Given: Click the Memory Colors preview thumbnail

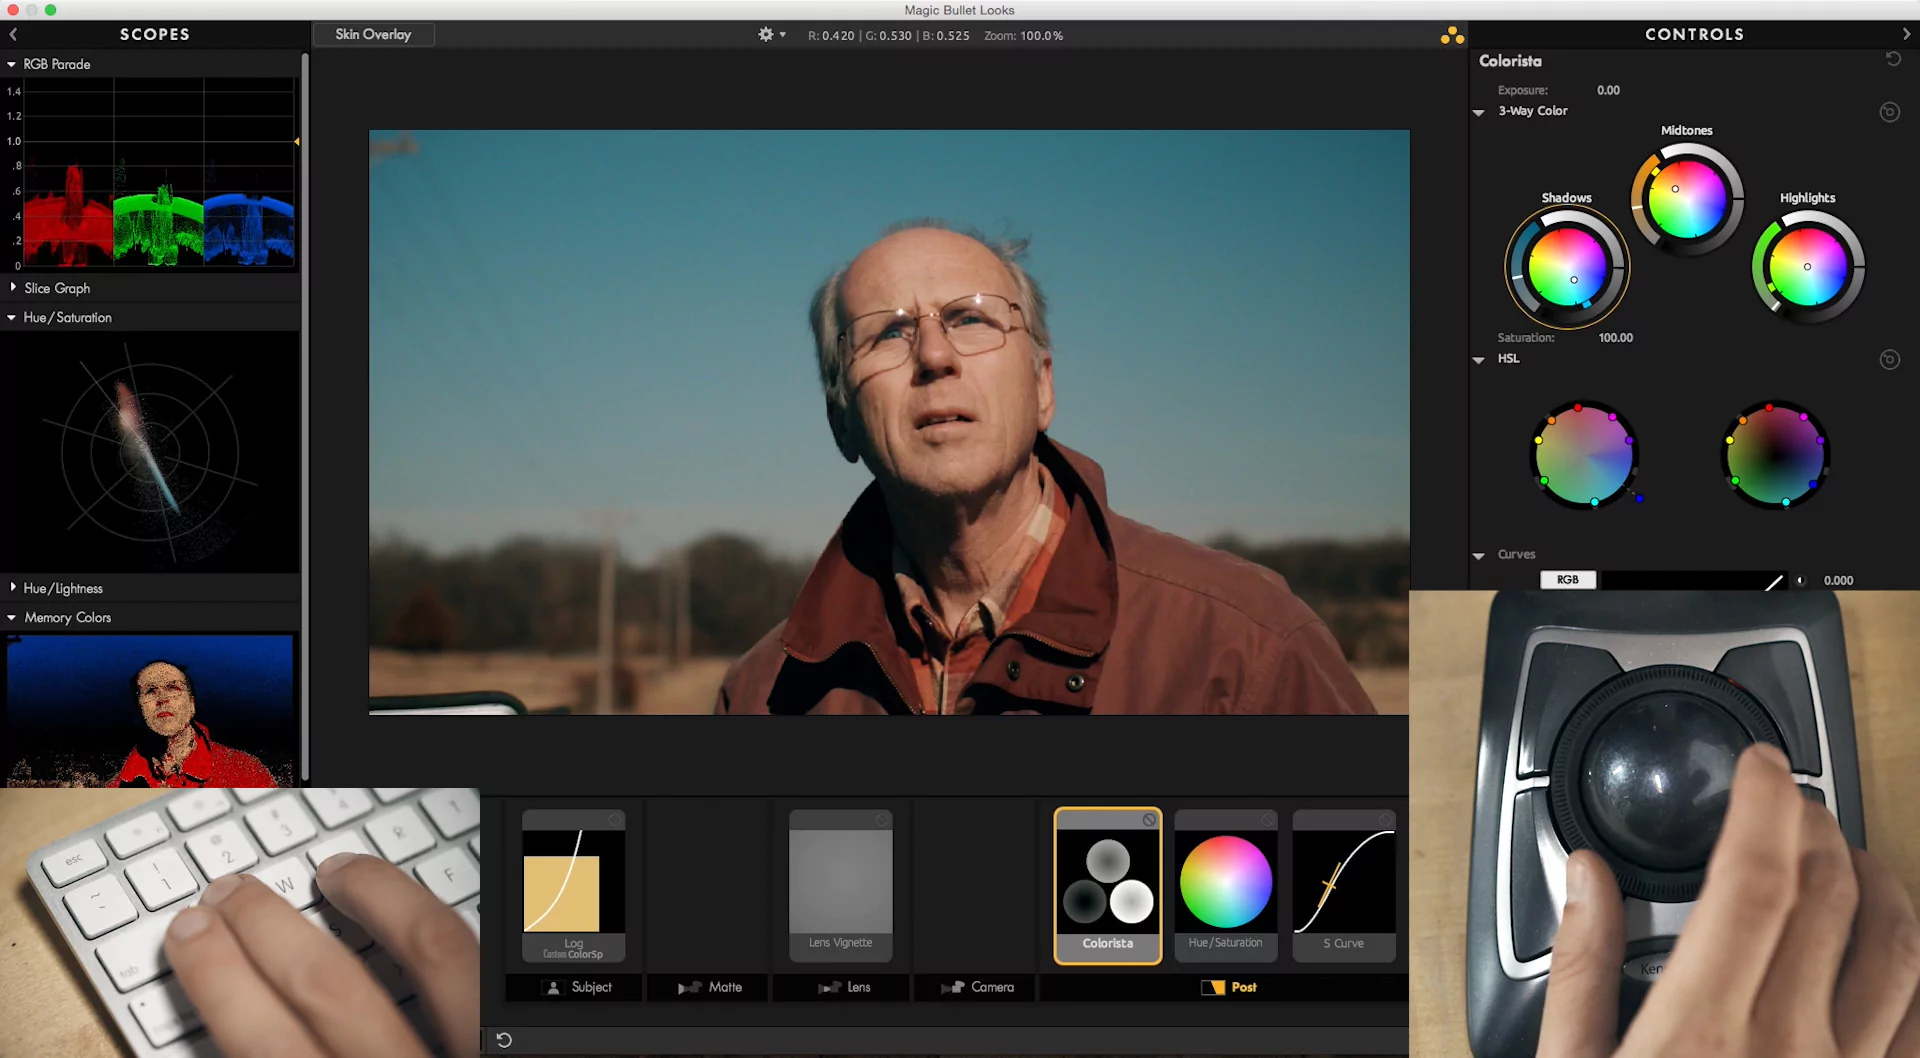Looking at the screenshot, I should click(150, 710).
